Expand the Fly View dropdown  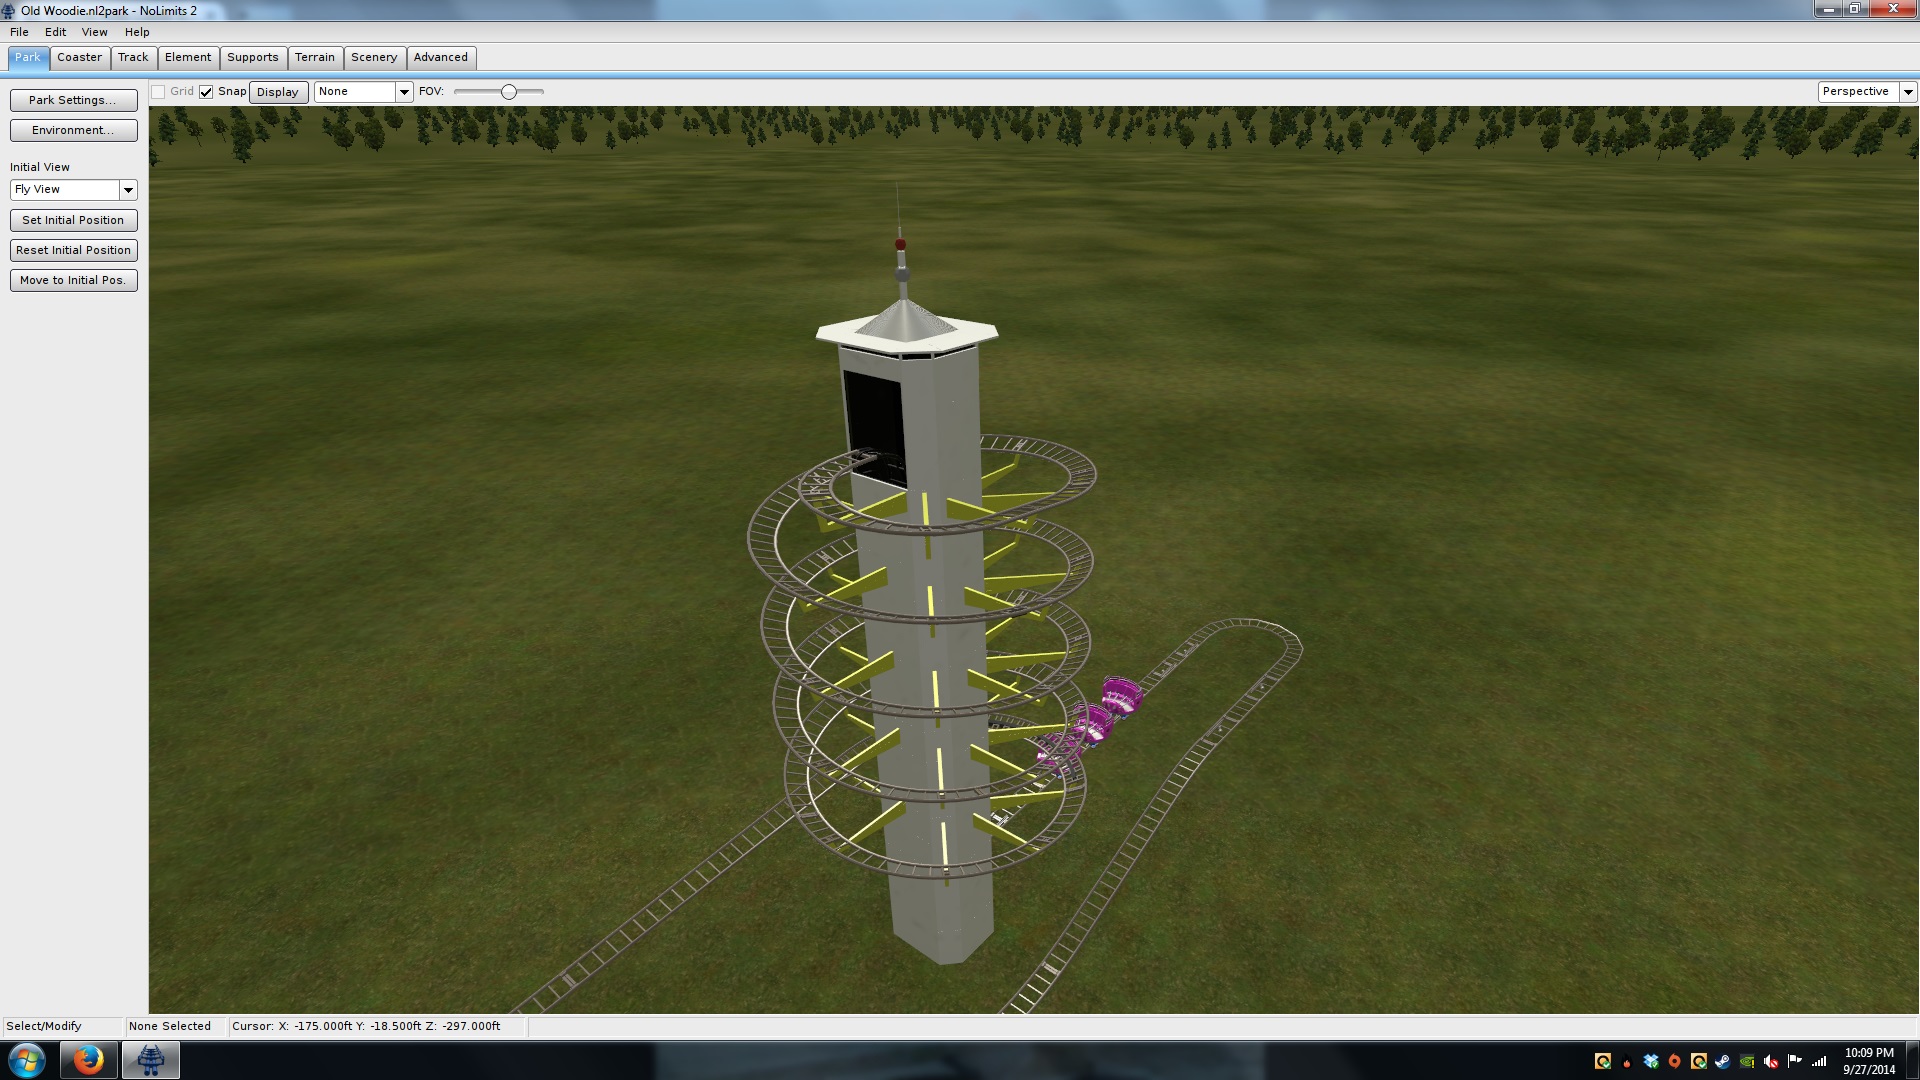[x=128, y=190]
